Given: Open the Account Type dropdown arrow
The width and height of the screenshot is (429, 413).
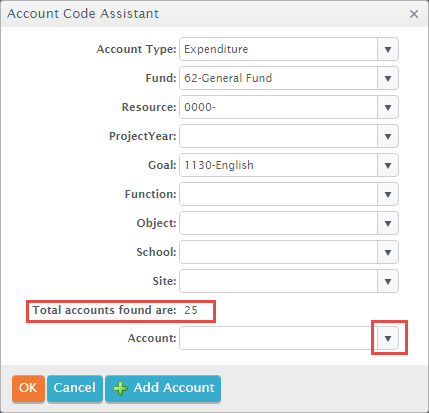Looking at the screenshot, I should (388, 49).
